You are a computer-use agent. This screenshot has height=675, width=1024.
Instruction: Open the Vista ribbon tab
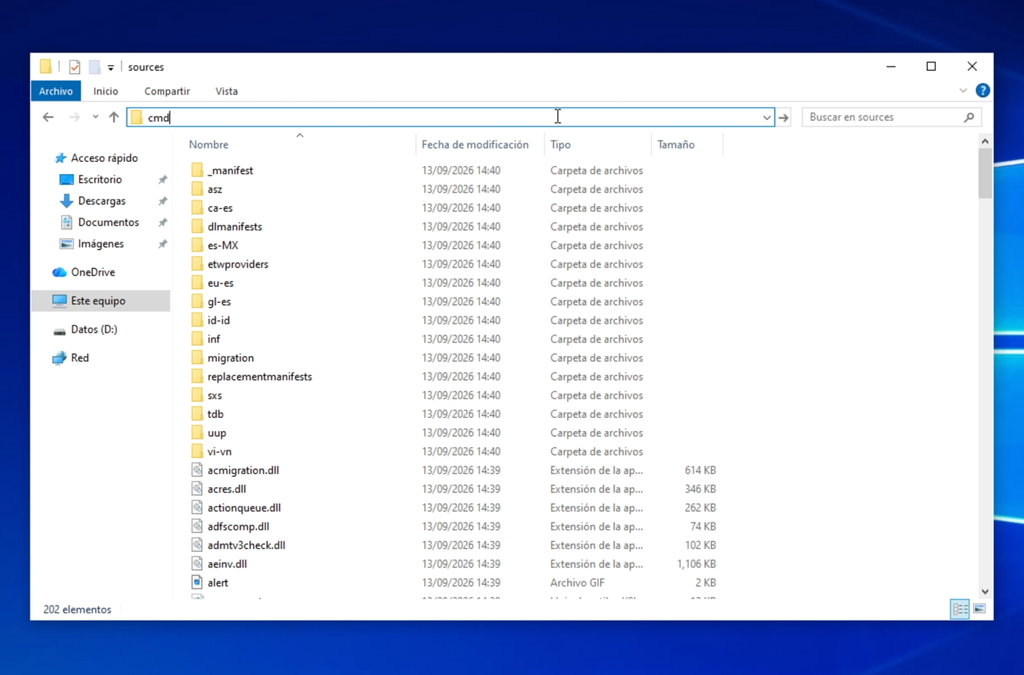tap(227, 91)
